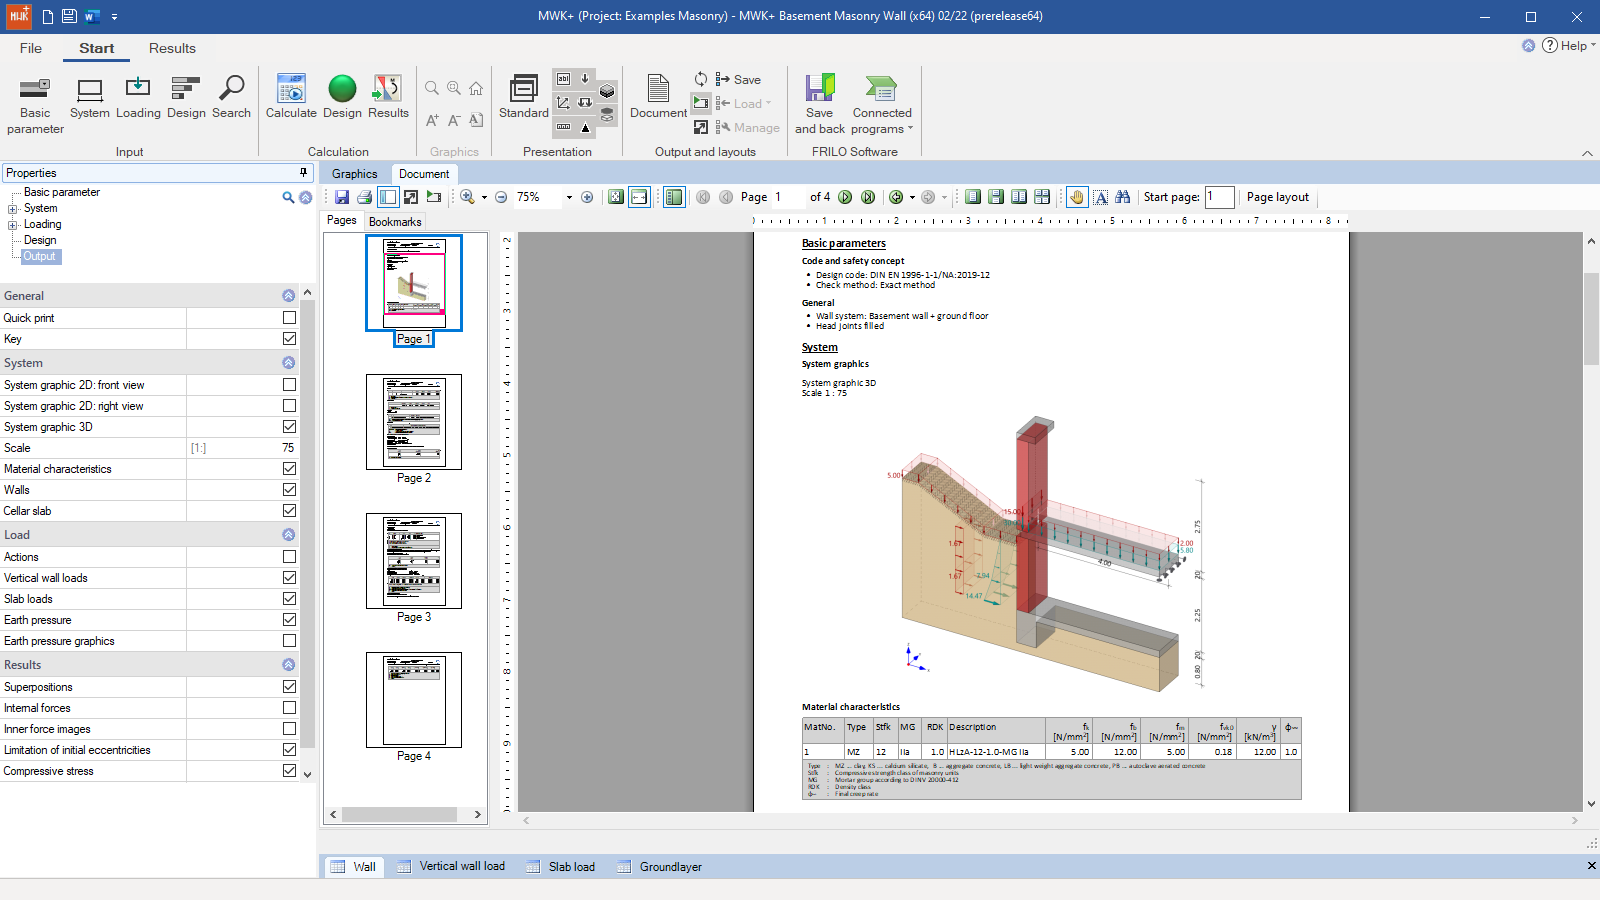The width and height of the screenshot is (1600, 900).
Task: Expand the Loading tree node
Action: [x=13, y=225]
